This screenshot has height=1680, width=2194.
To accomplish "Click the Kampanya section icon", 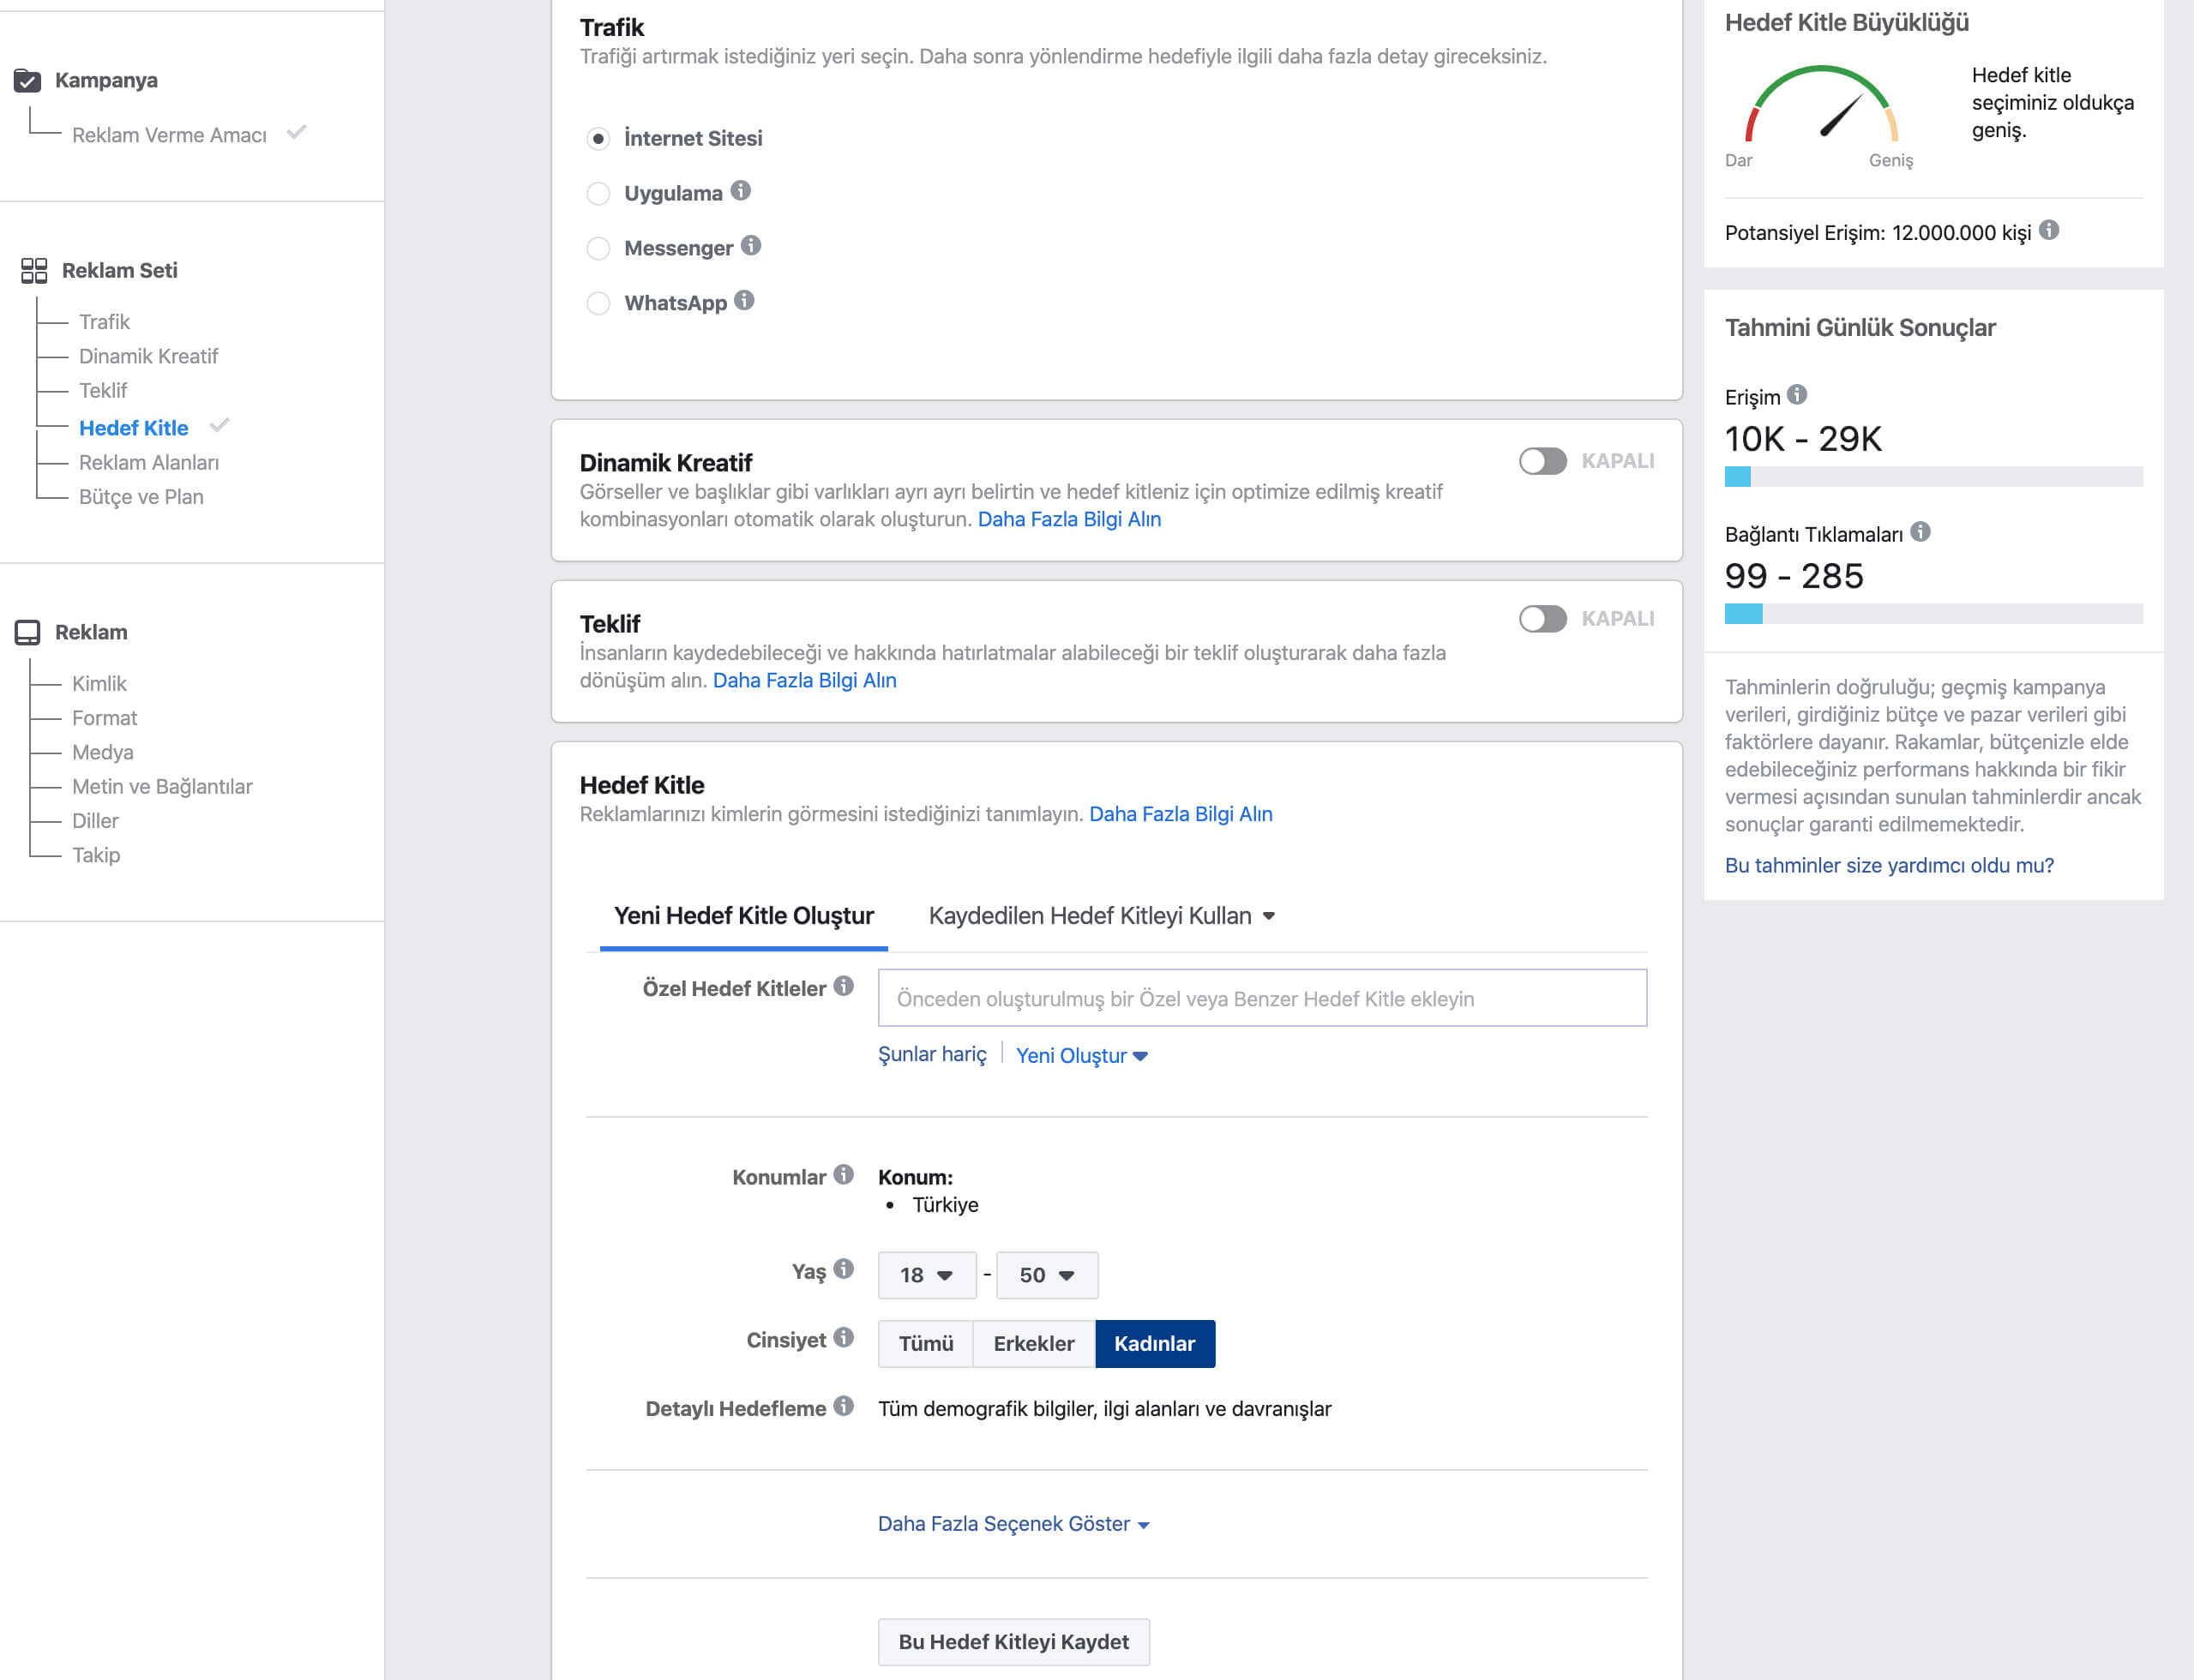I will tap(28, 80).
